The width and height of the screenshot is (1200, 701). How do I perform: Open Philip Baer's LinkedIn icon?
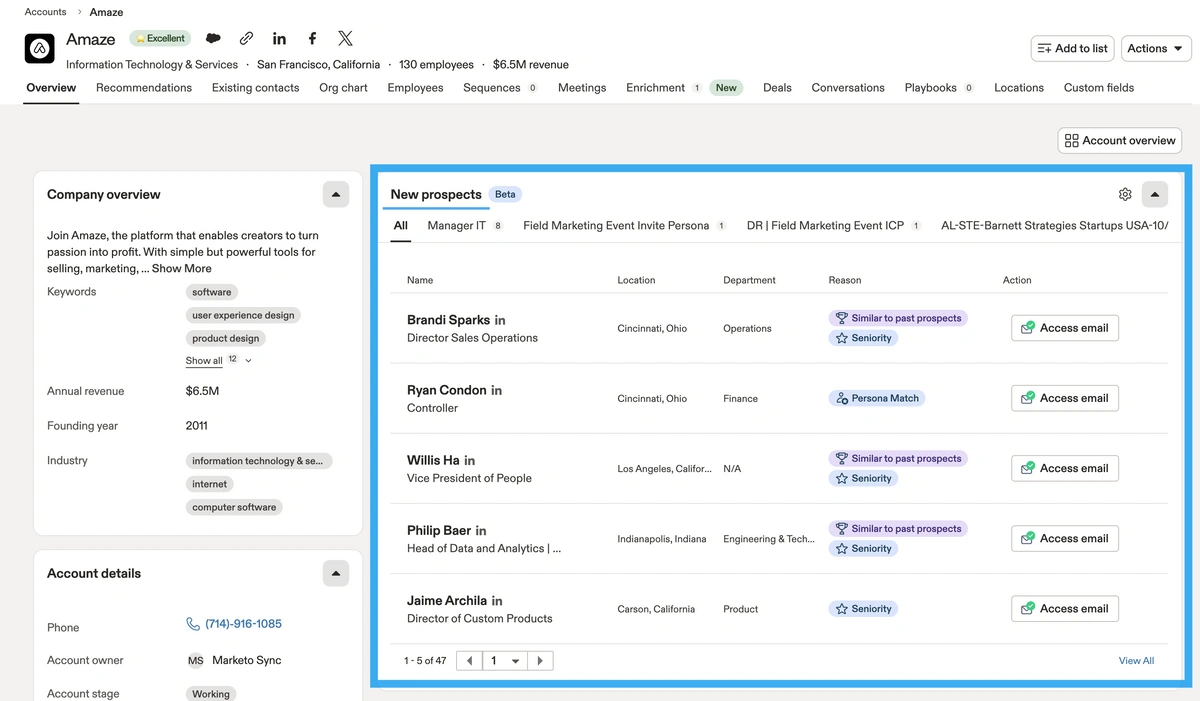coord(480,531)
